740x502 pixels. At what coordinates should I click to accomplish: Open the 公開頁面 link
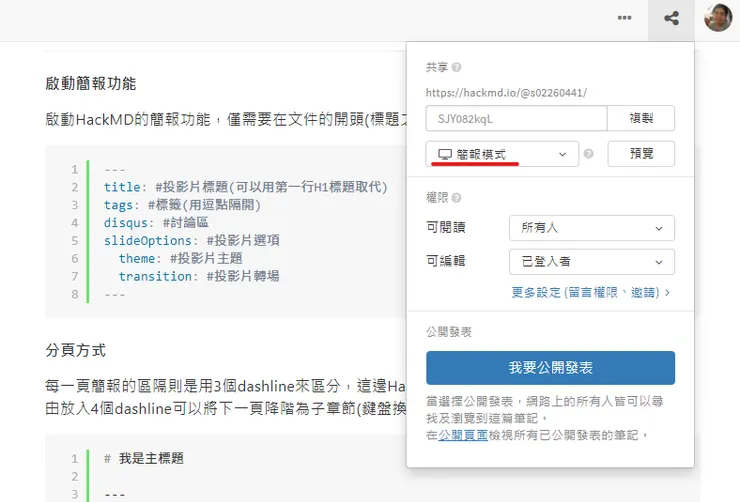(x=462, y=435)
